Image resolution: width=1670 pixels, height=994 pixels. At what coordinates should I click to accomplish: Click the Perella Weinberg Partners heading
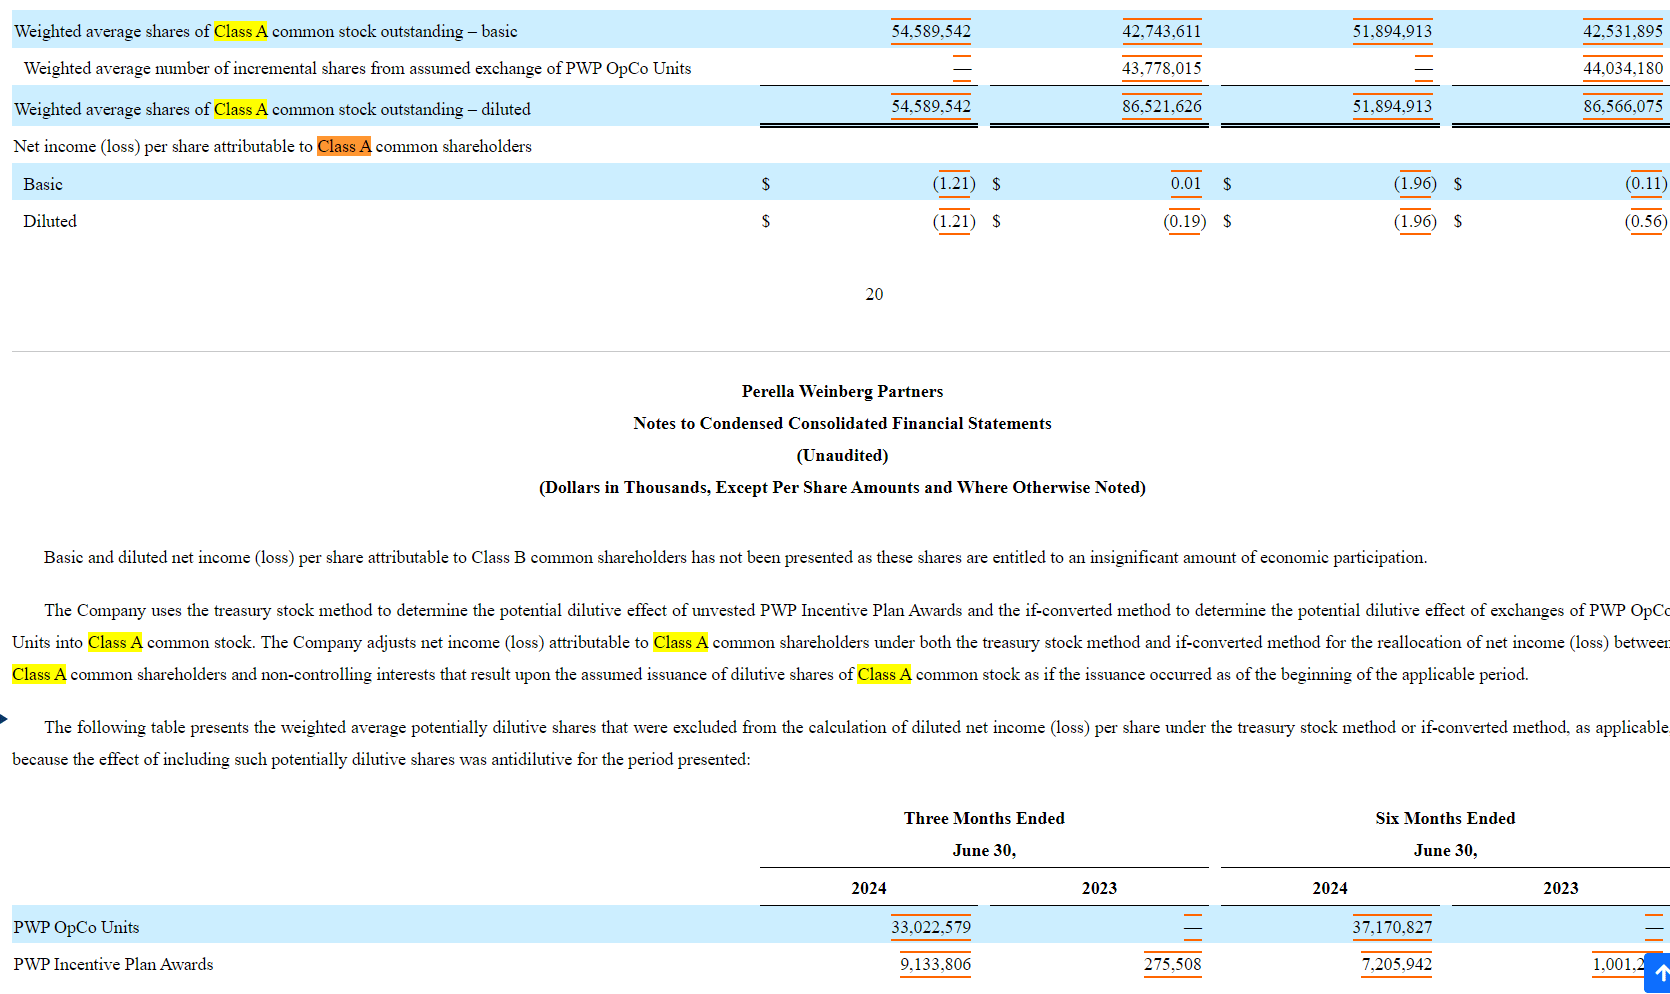[x=842, y=391]
